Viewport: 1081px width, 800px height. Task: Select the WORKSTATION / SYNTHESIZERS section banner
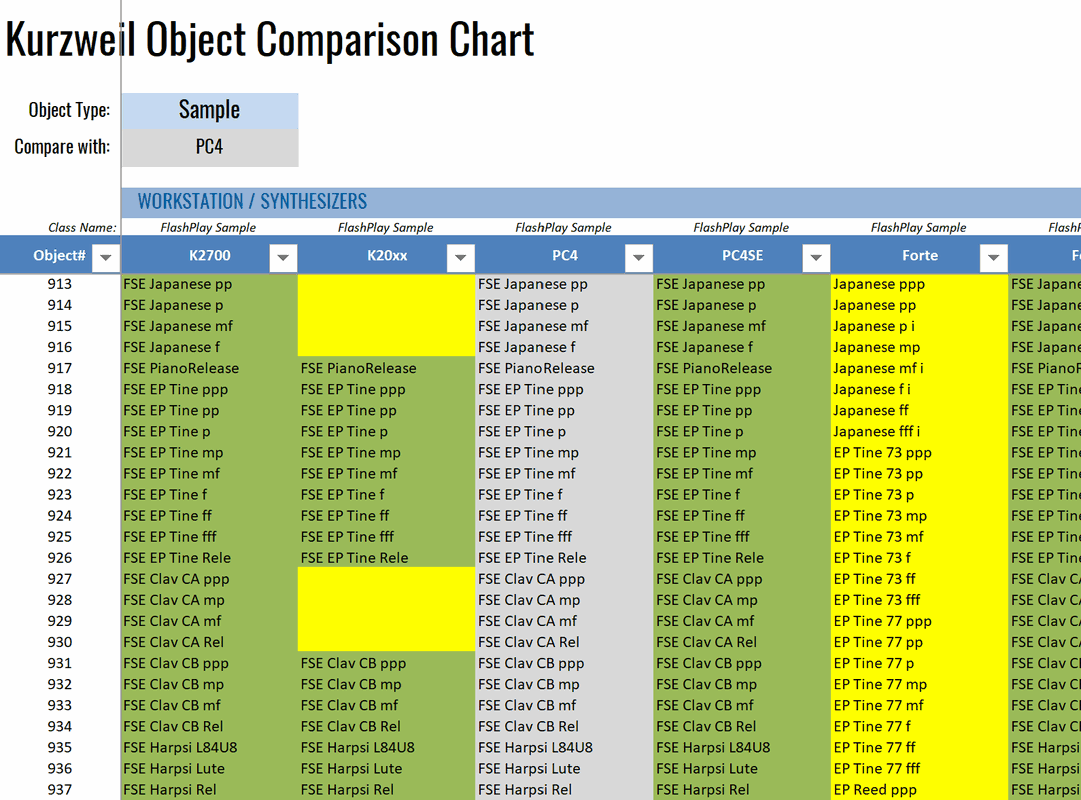tap(601, 201)
